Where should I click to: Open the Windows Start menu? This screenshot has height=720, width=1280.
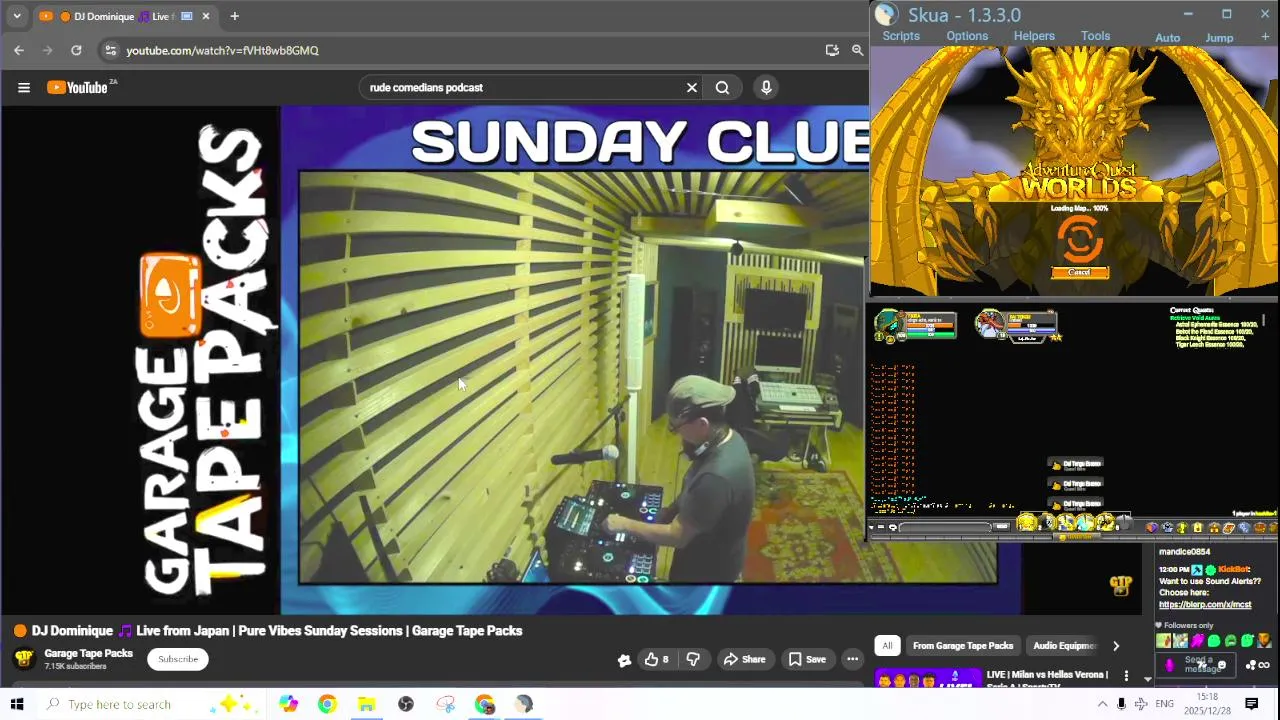17,704
